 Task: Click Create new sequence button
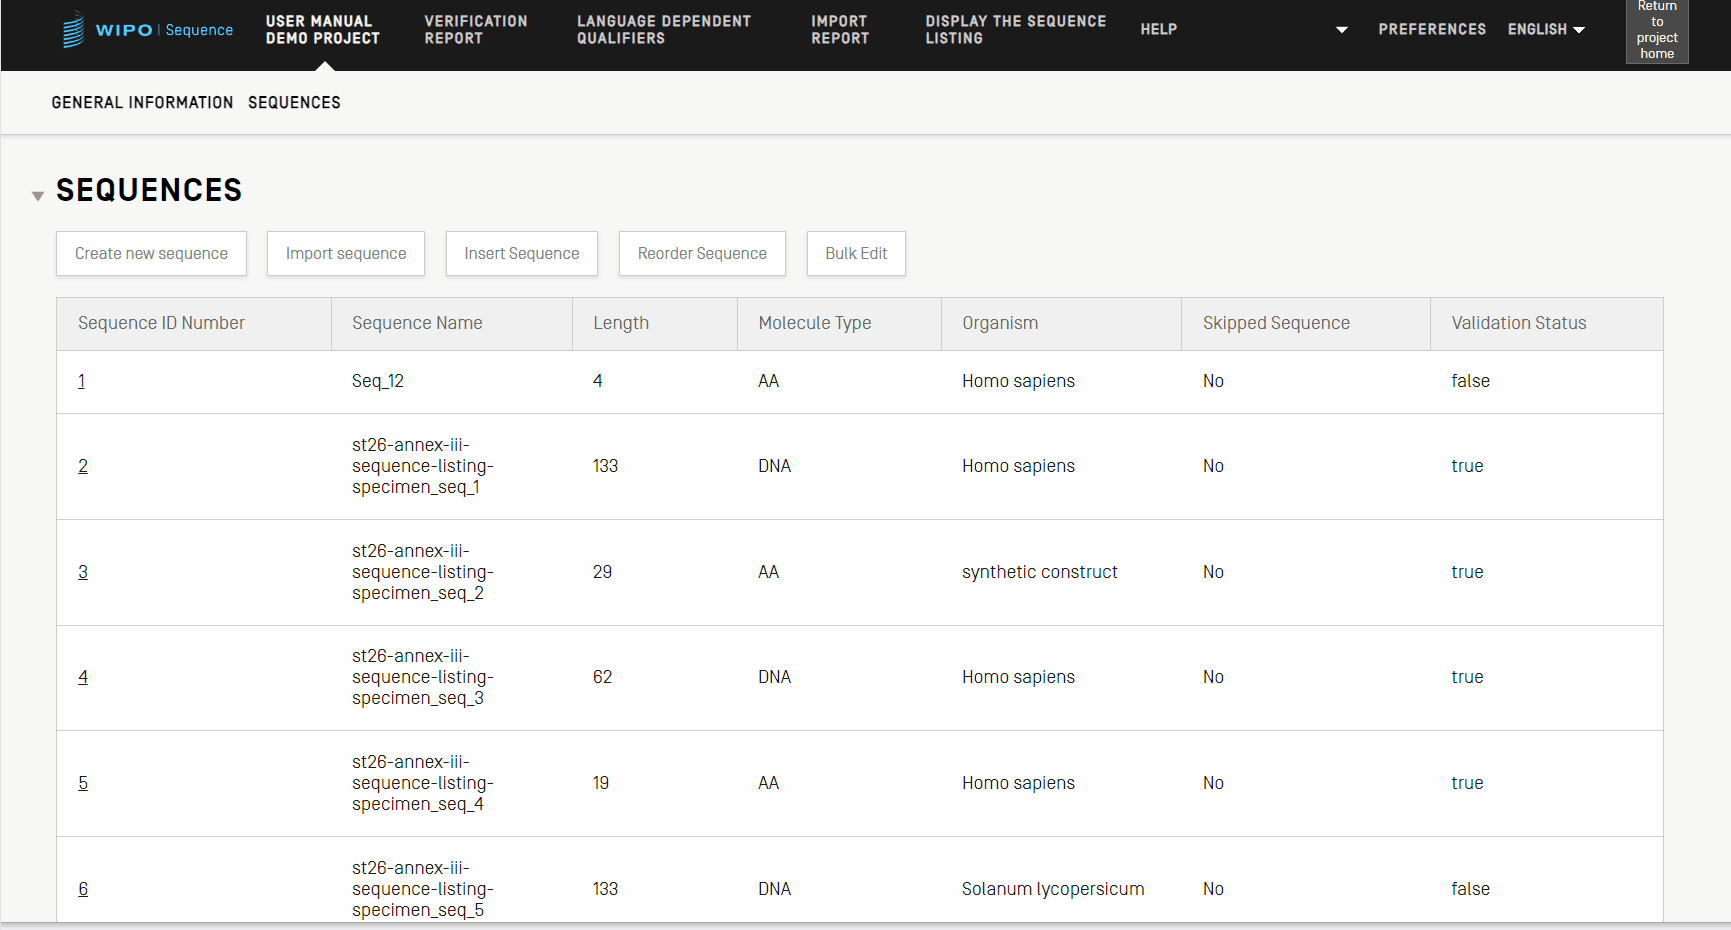coord(151,254)
